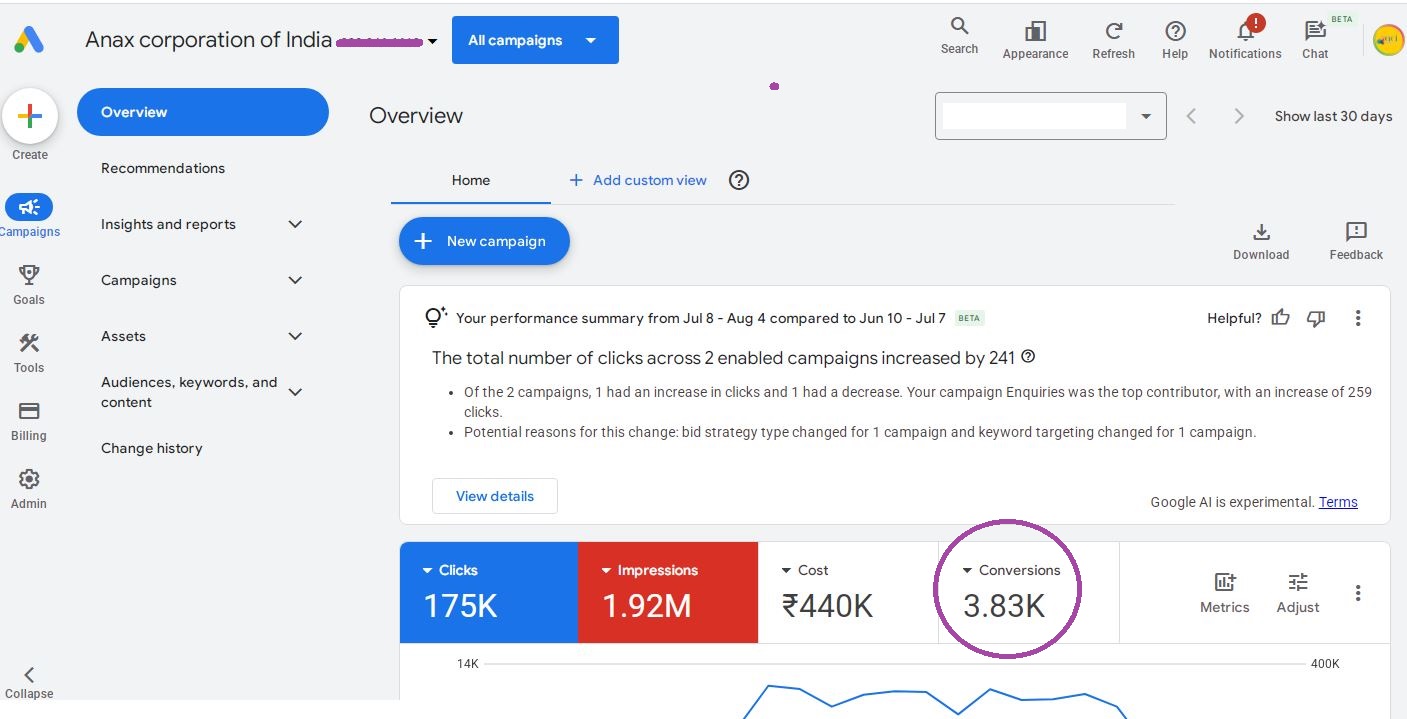Viewport: 1407px width, 719px height.
Task: Expand Insights and reports section
Action: click(295, 224)
